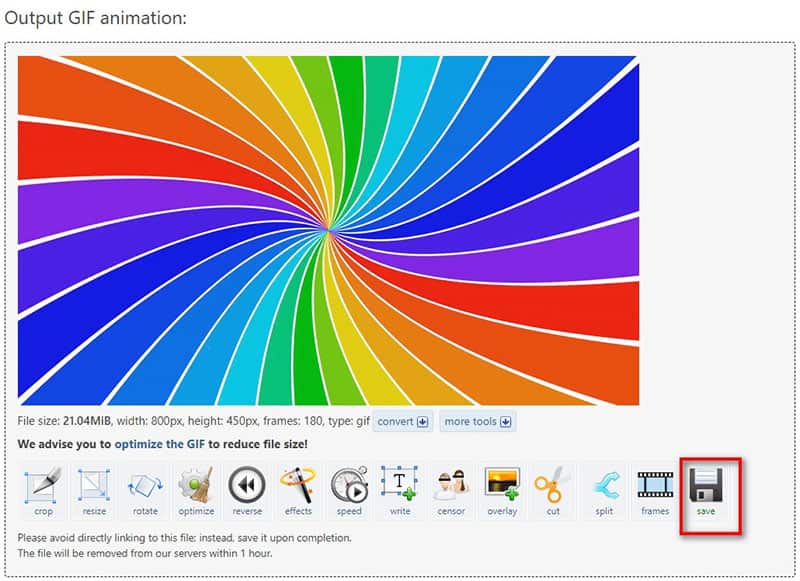
Task: Click the text about avoiding direct linking
Action: pos(184,538)
